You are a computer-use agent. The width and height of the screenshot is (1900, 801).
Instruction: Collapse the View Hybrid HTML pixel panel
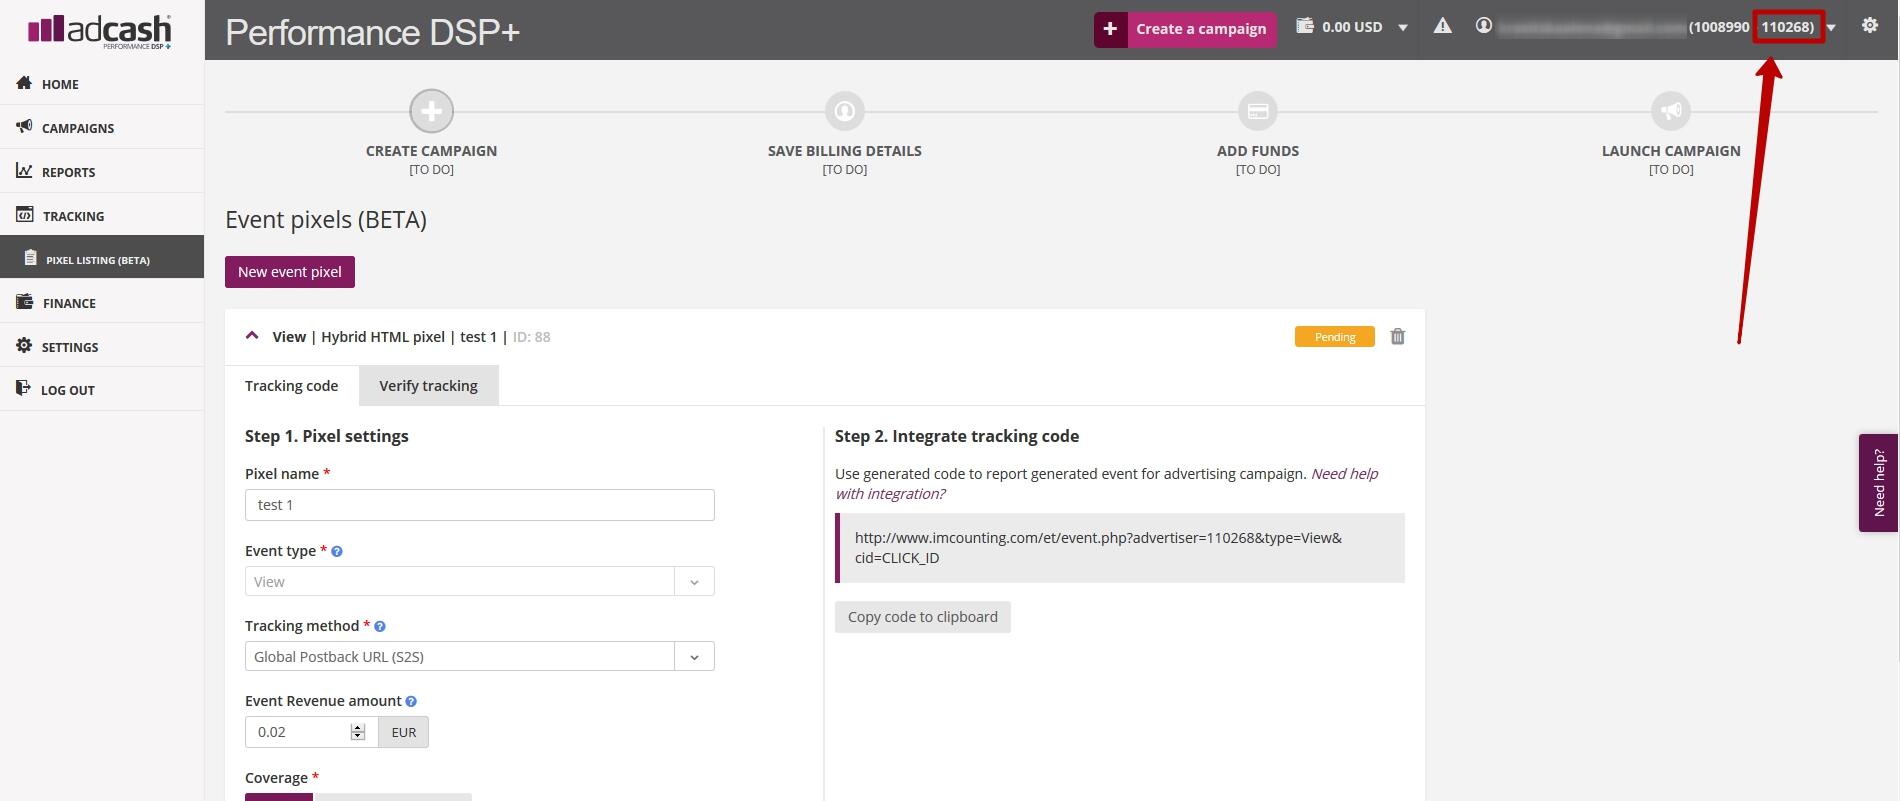tap(252, 337)
